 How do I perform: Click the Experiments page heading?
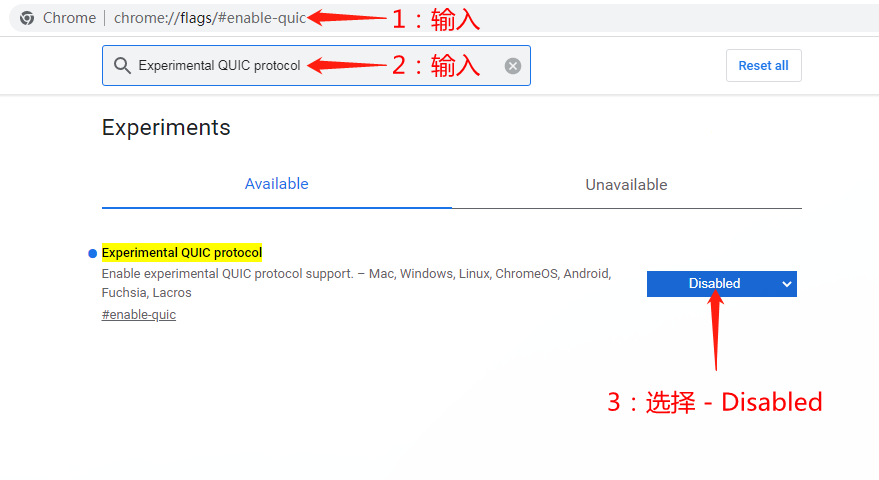pyautogui.click(x=166, y=127)
